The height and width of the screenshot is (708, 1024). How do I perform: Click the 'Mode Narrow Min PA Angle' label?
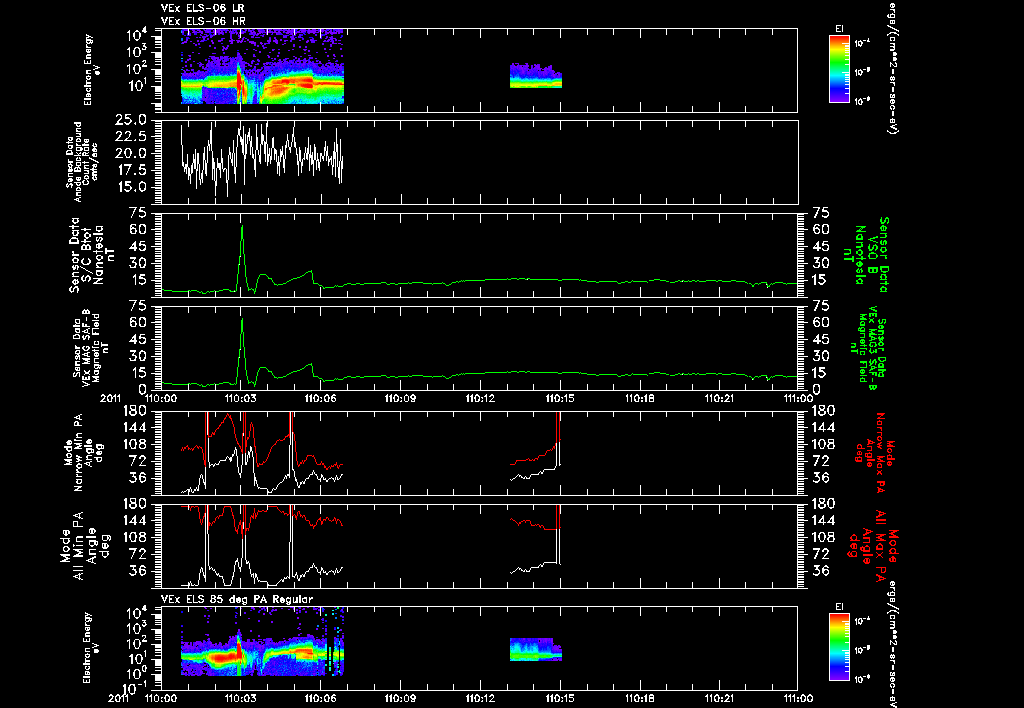pyautogui.click(x=82, y=451)
